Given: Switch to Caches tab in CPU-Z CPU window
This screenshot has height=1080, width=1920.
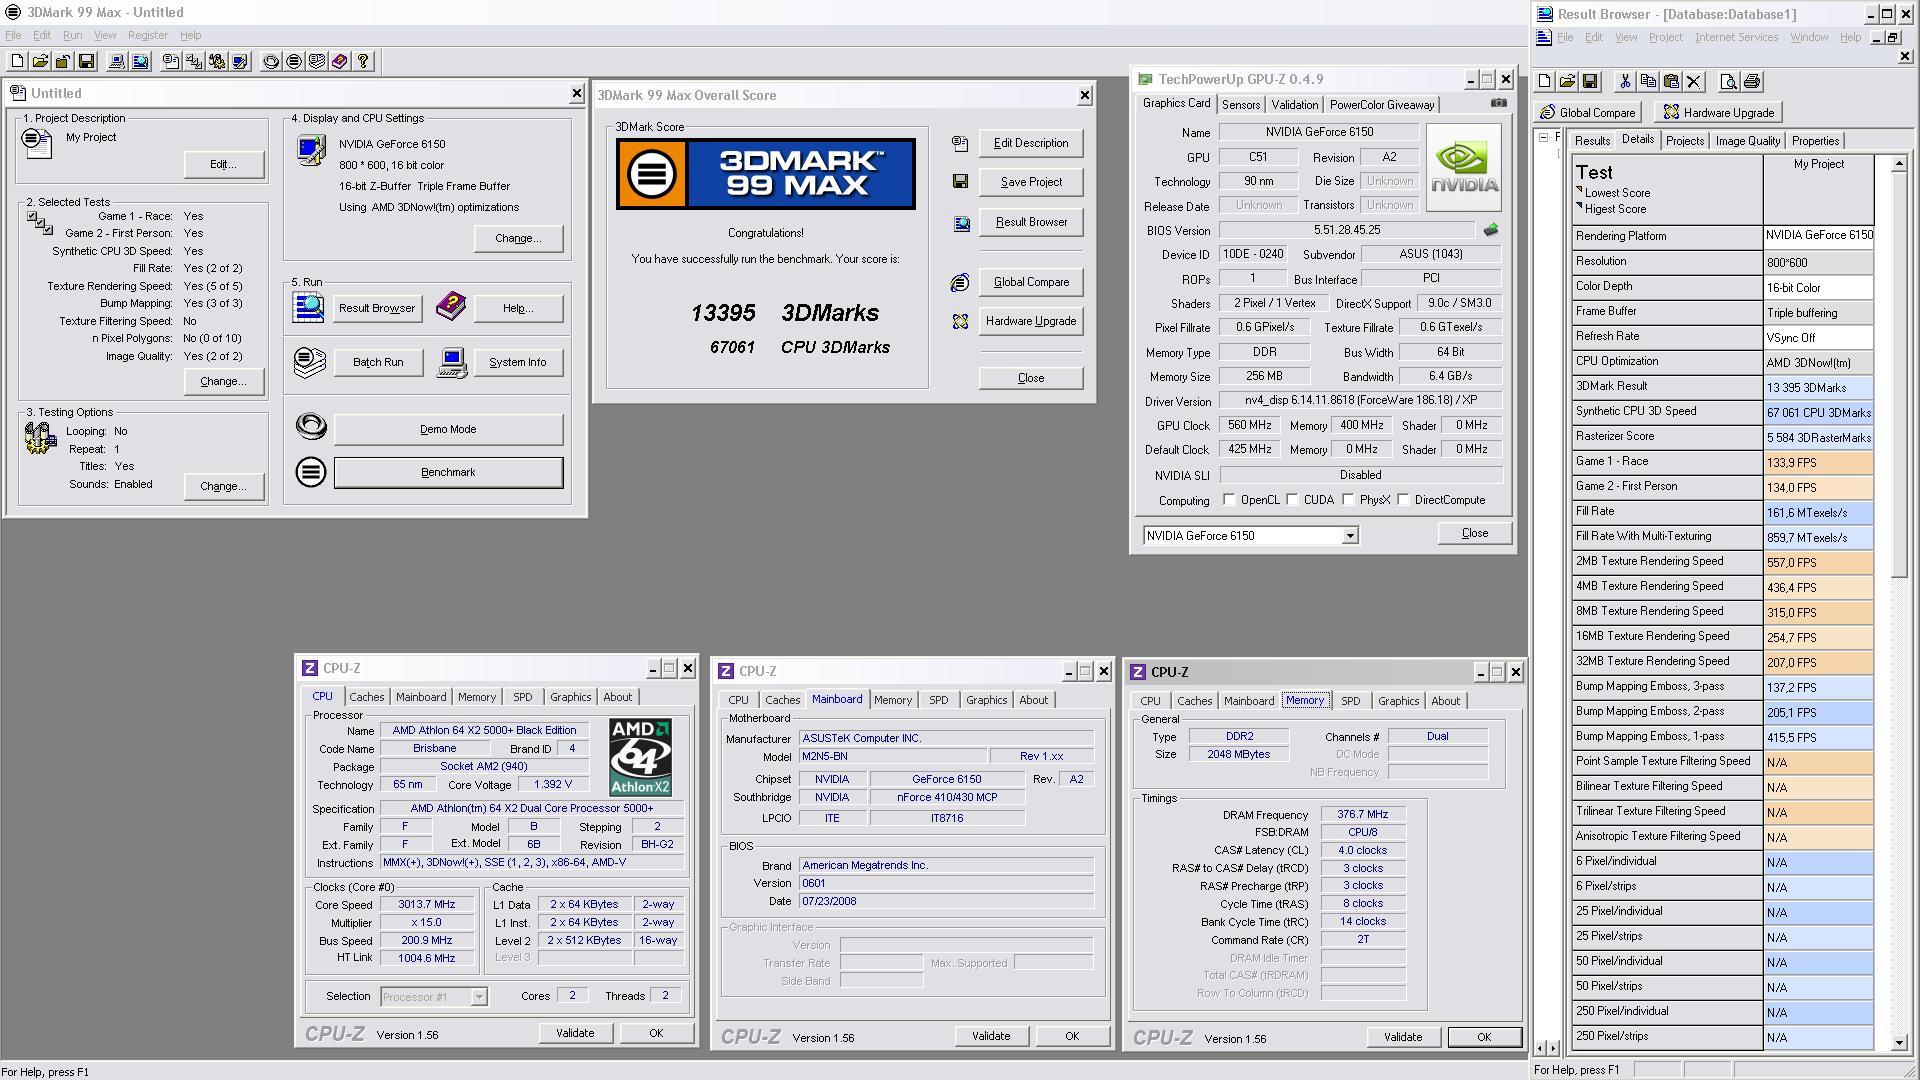Looking at the screenshot, I should [366, 697].
